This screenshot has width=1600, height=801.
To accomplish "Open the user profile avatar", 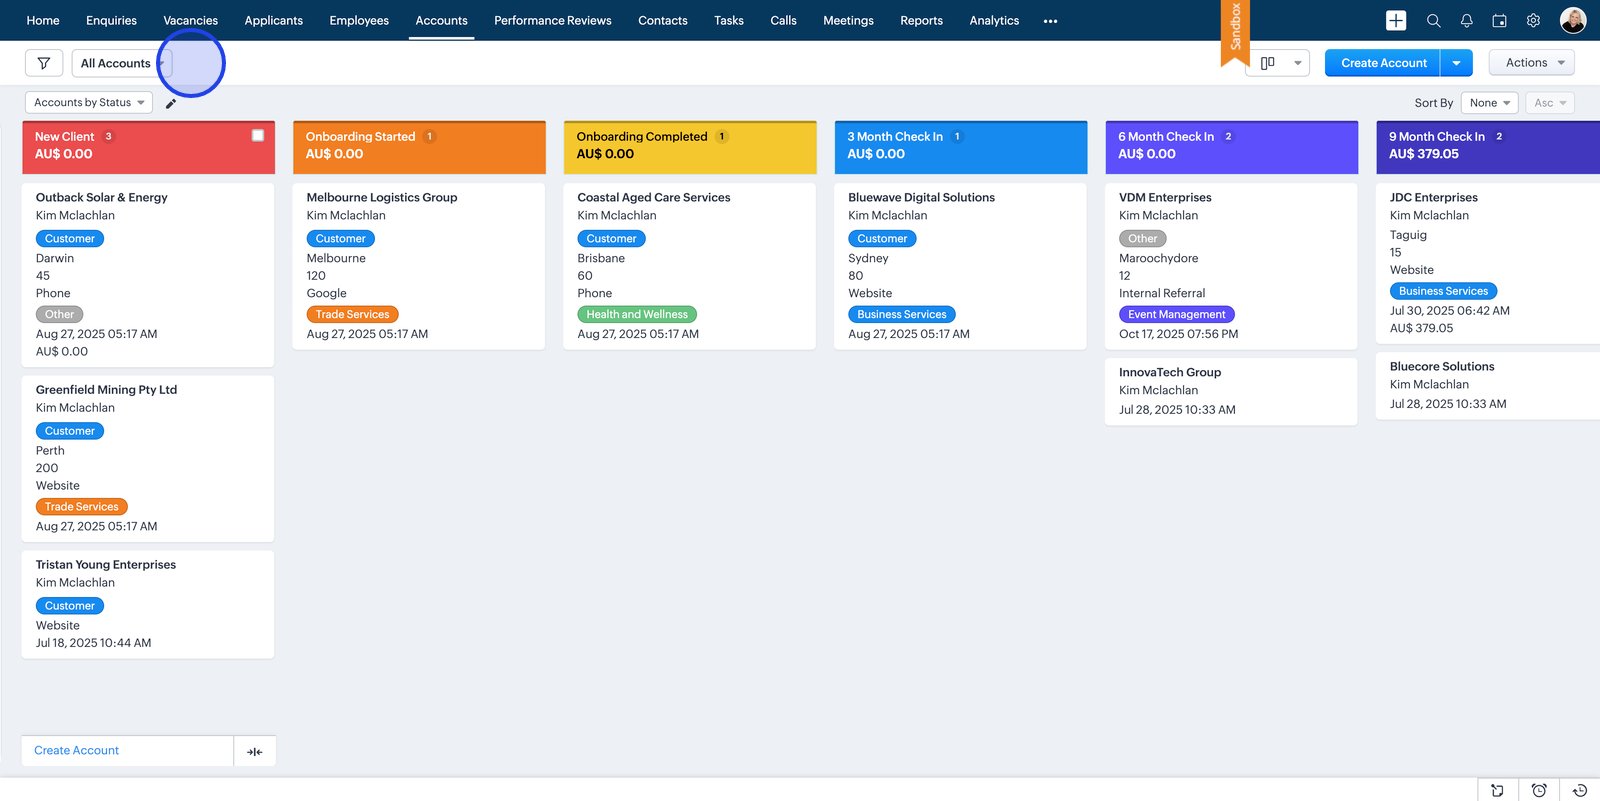I will point(1573,21).
